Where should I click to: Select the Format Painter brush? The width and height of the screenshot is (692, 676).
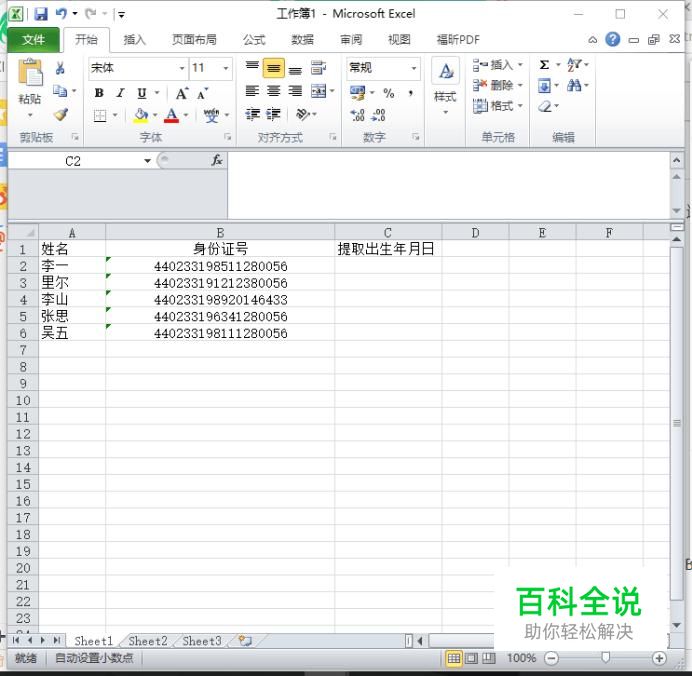pyautogui.click(x=60, y=114)
